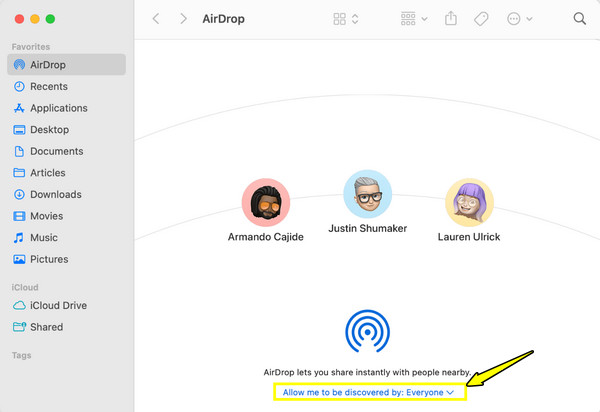
Task: Open the Articles folder
Action: pyautogui.click(x=66, y=173)
